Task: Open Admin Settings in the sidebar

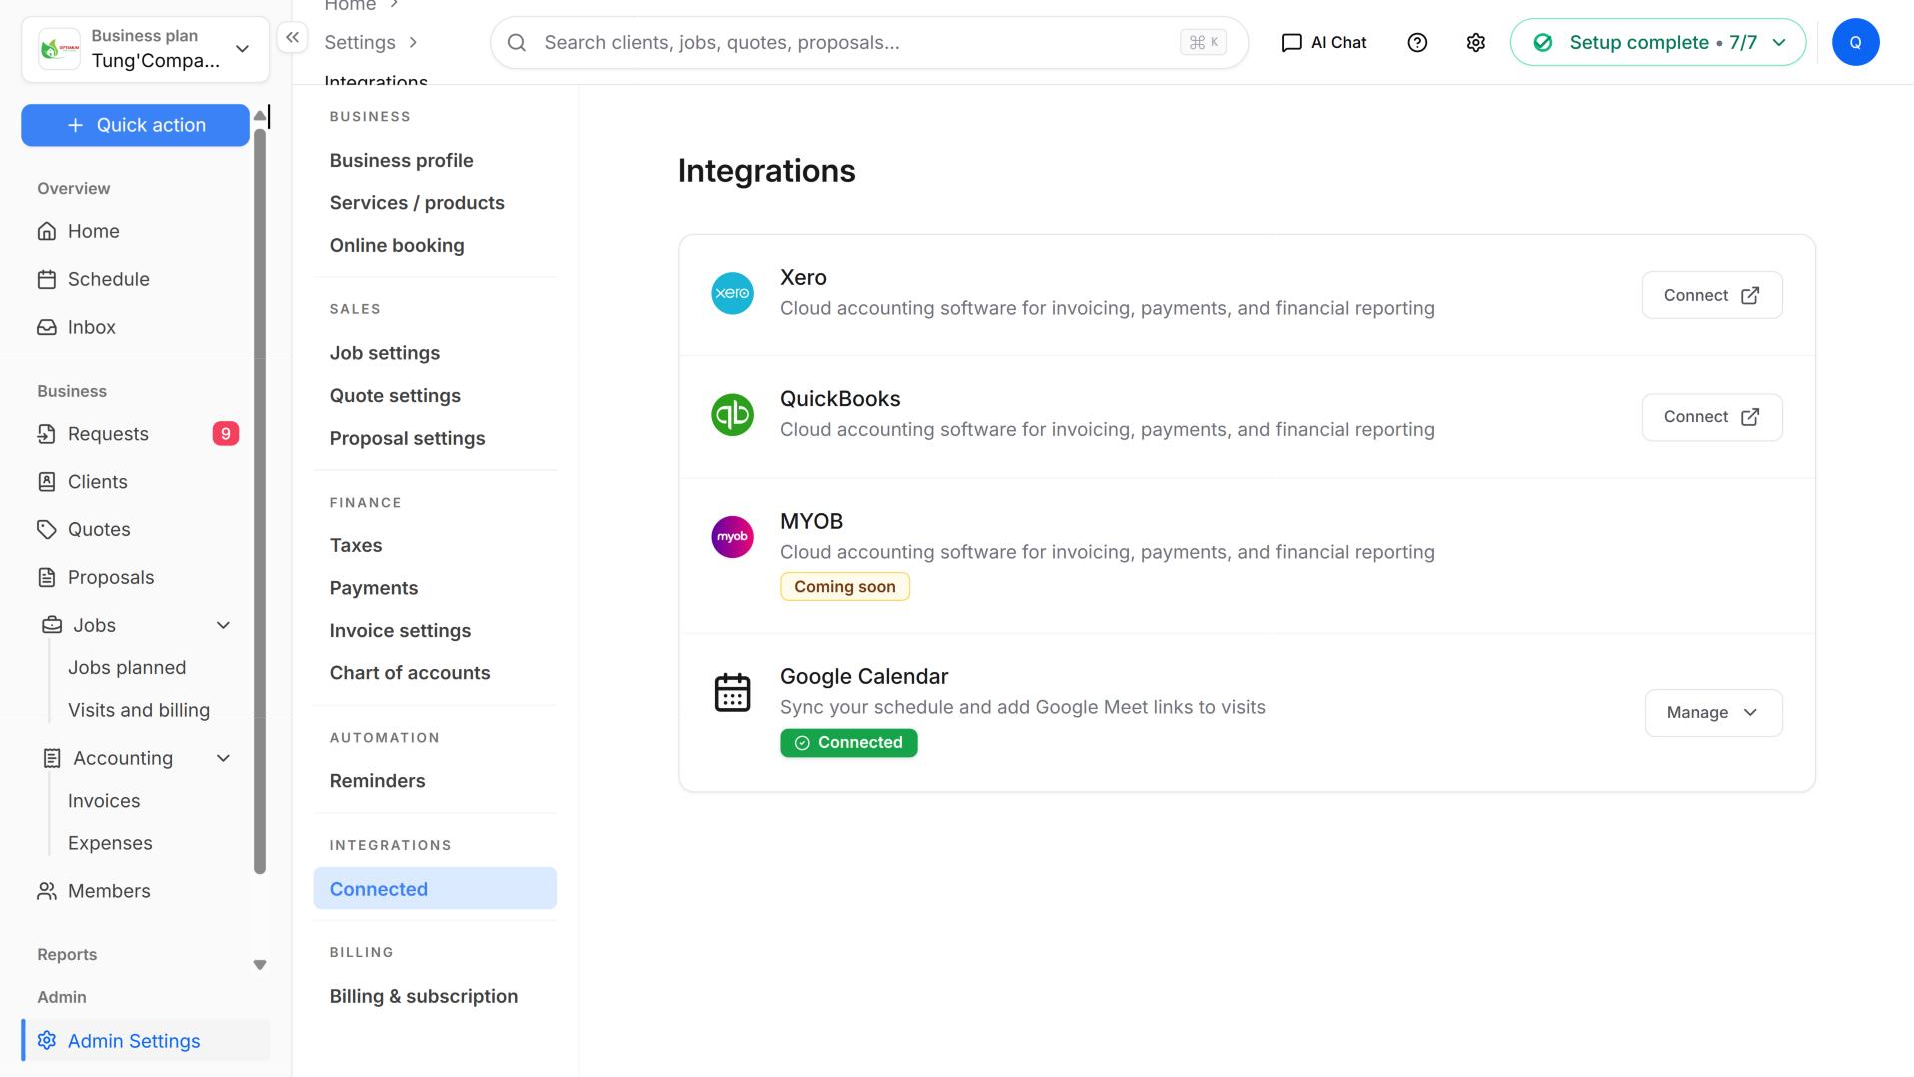Action: pos(145,1041)
